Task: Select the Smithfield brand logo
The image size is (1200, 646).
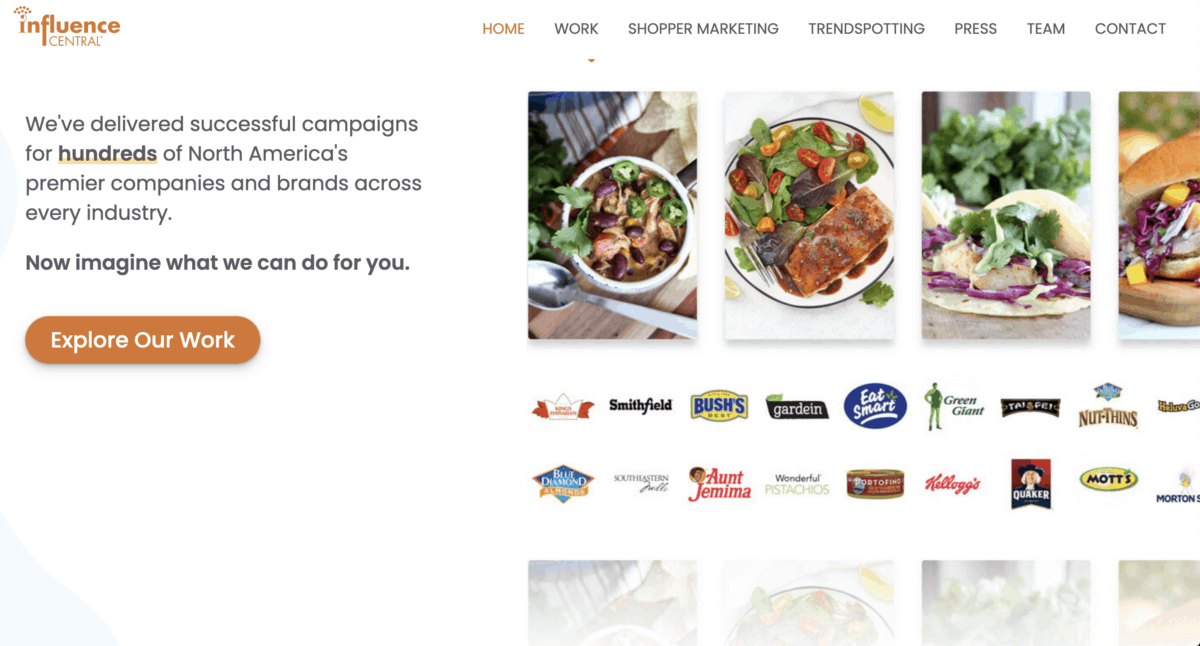Action: pos(641,406)
